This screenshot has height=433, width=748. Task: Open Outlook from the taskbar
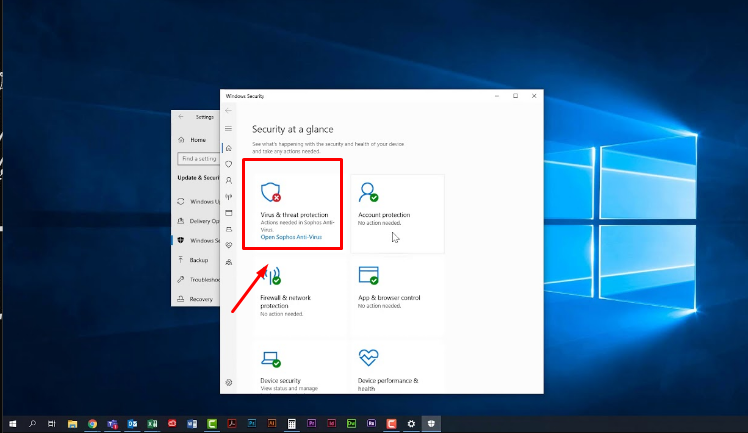(x=132, y=423)
